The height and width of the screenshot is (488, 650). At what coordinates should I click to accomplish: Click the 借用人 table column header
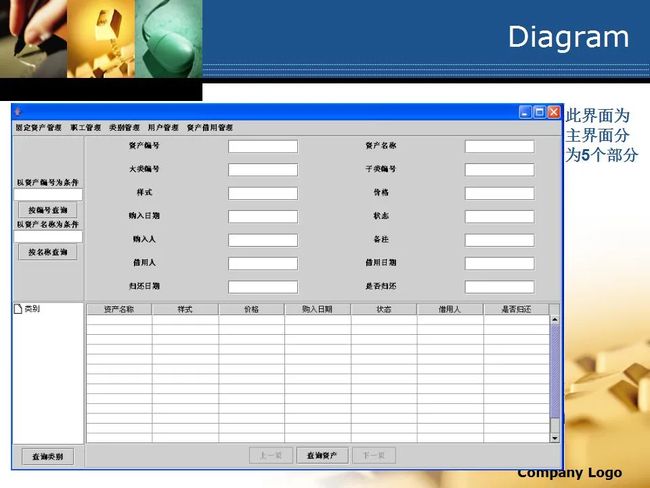(450, 309)
